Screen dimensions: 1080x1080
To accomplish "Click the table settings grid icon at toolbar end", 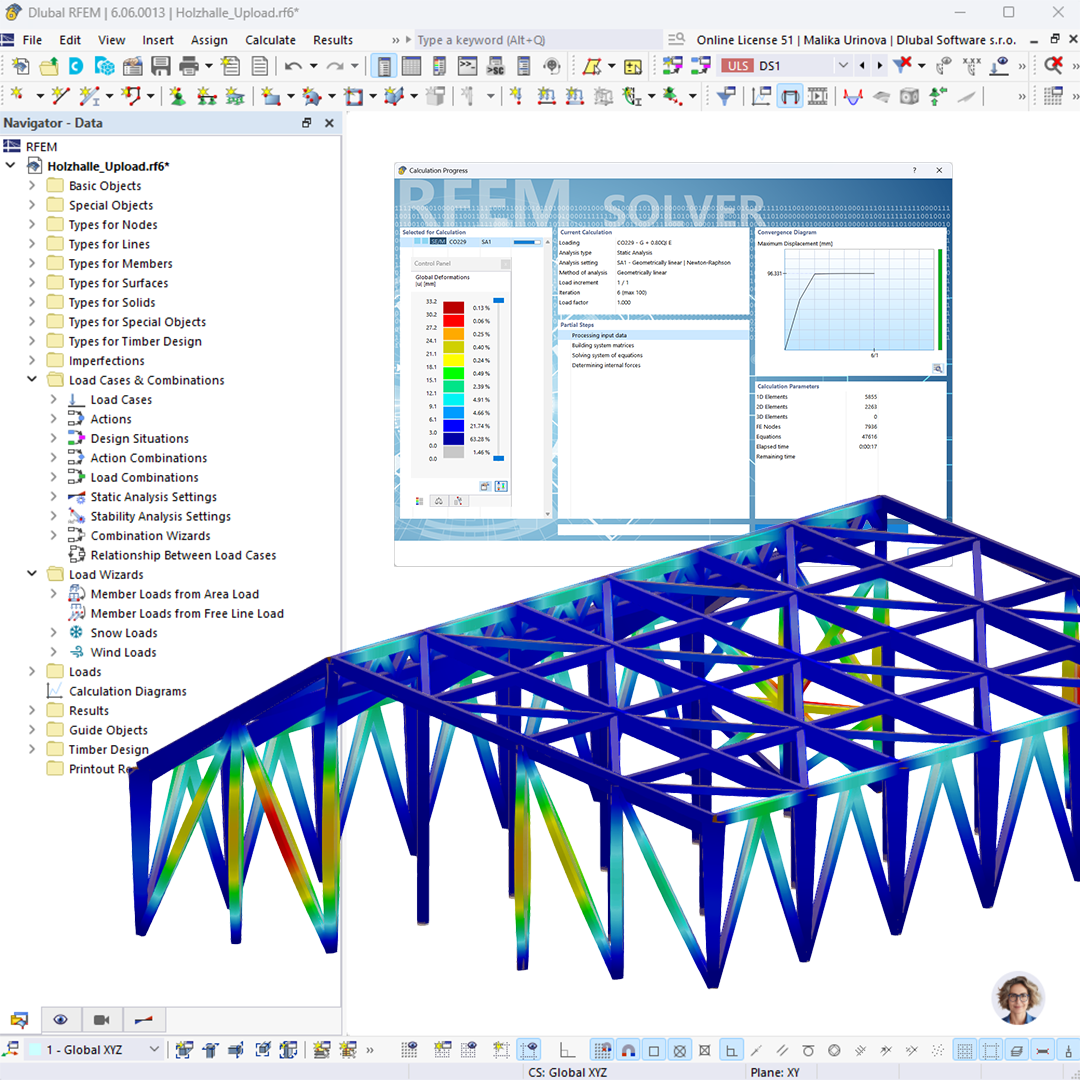I will [x=1053, y=96].
